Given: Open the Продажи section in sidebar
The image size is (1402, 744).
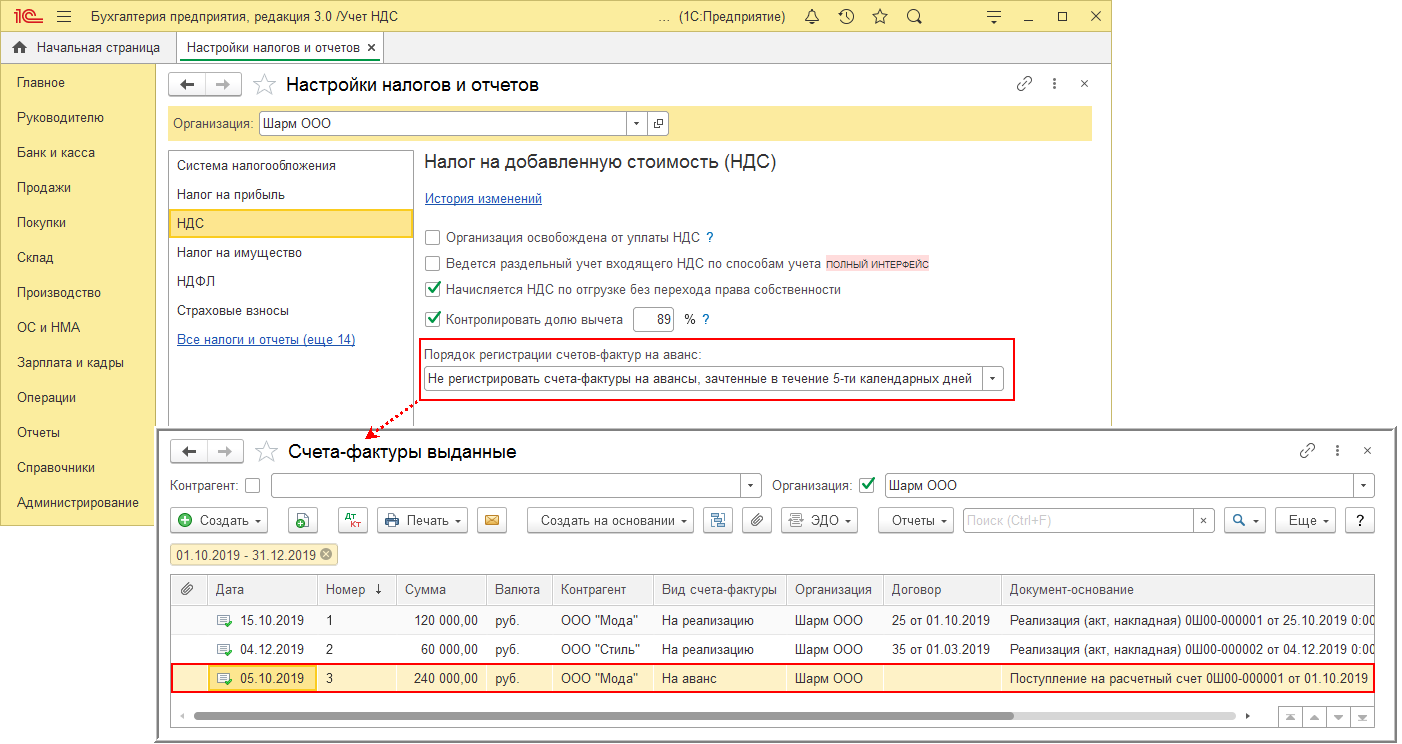Looking at the screenshot, I should pyautogui.click(x=44, y=187).
